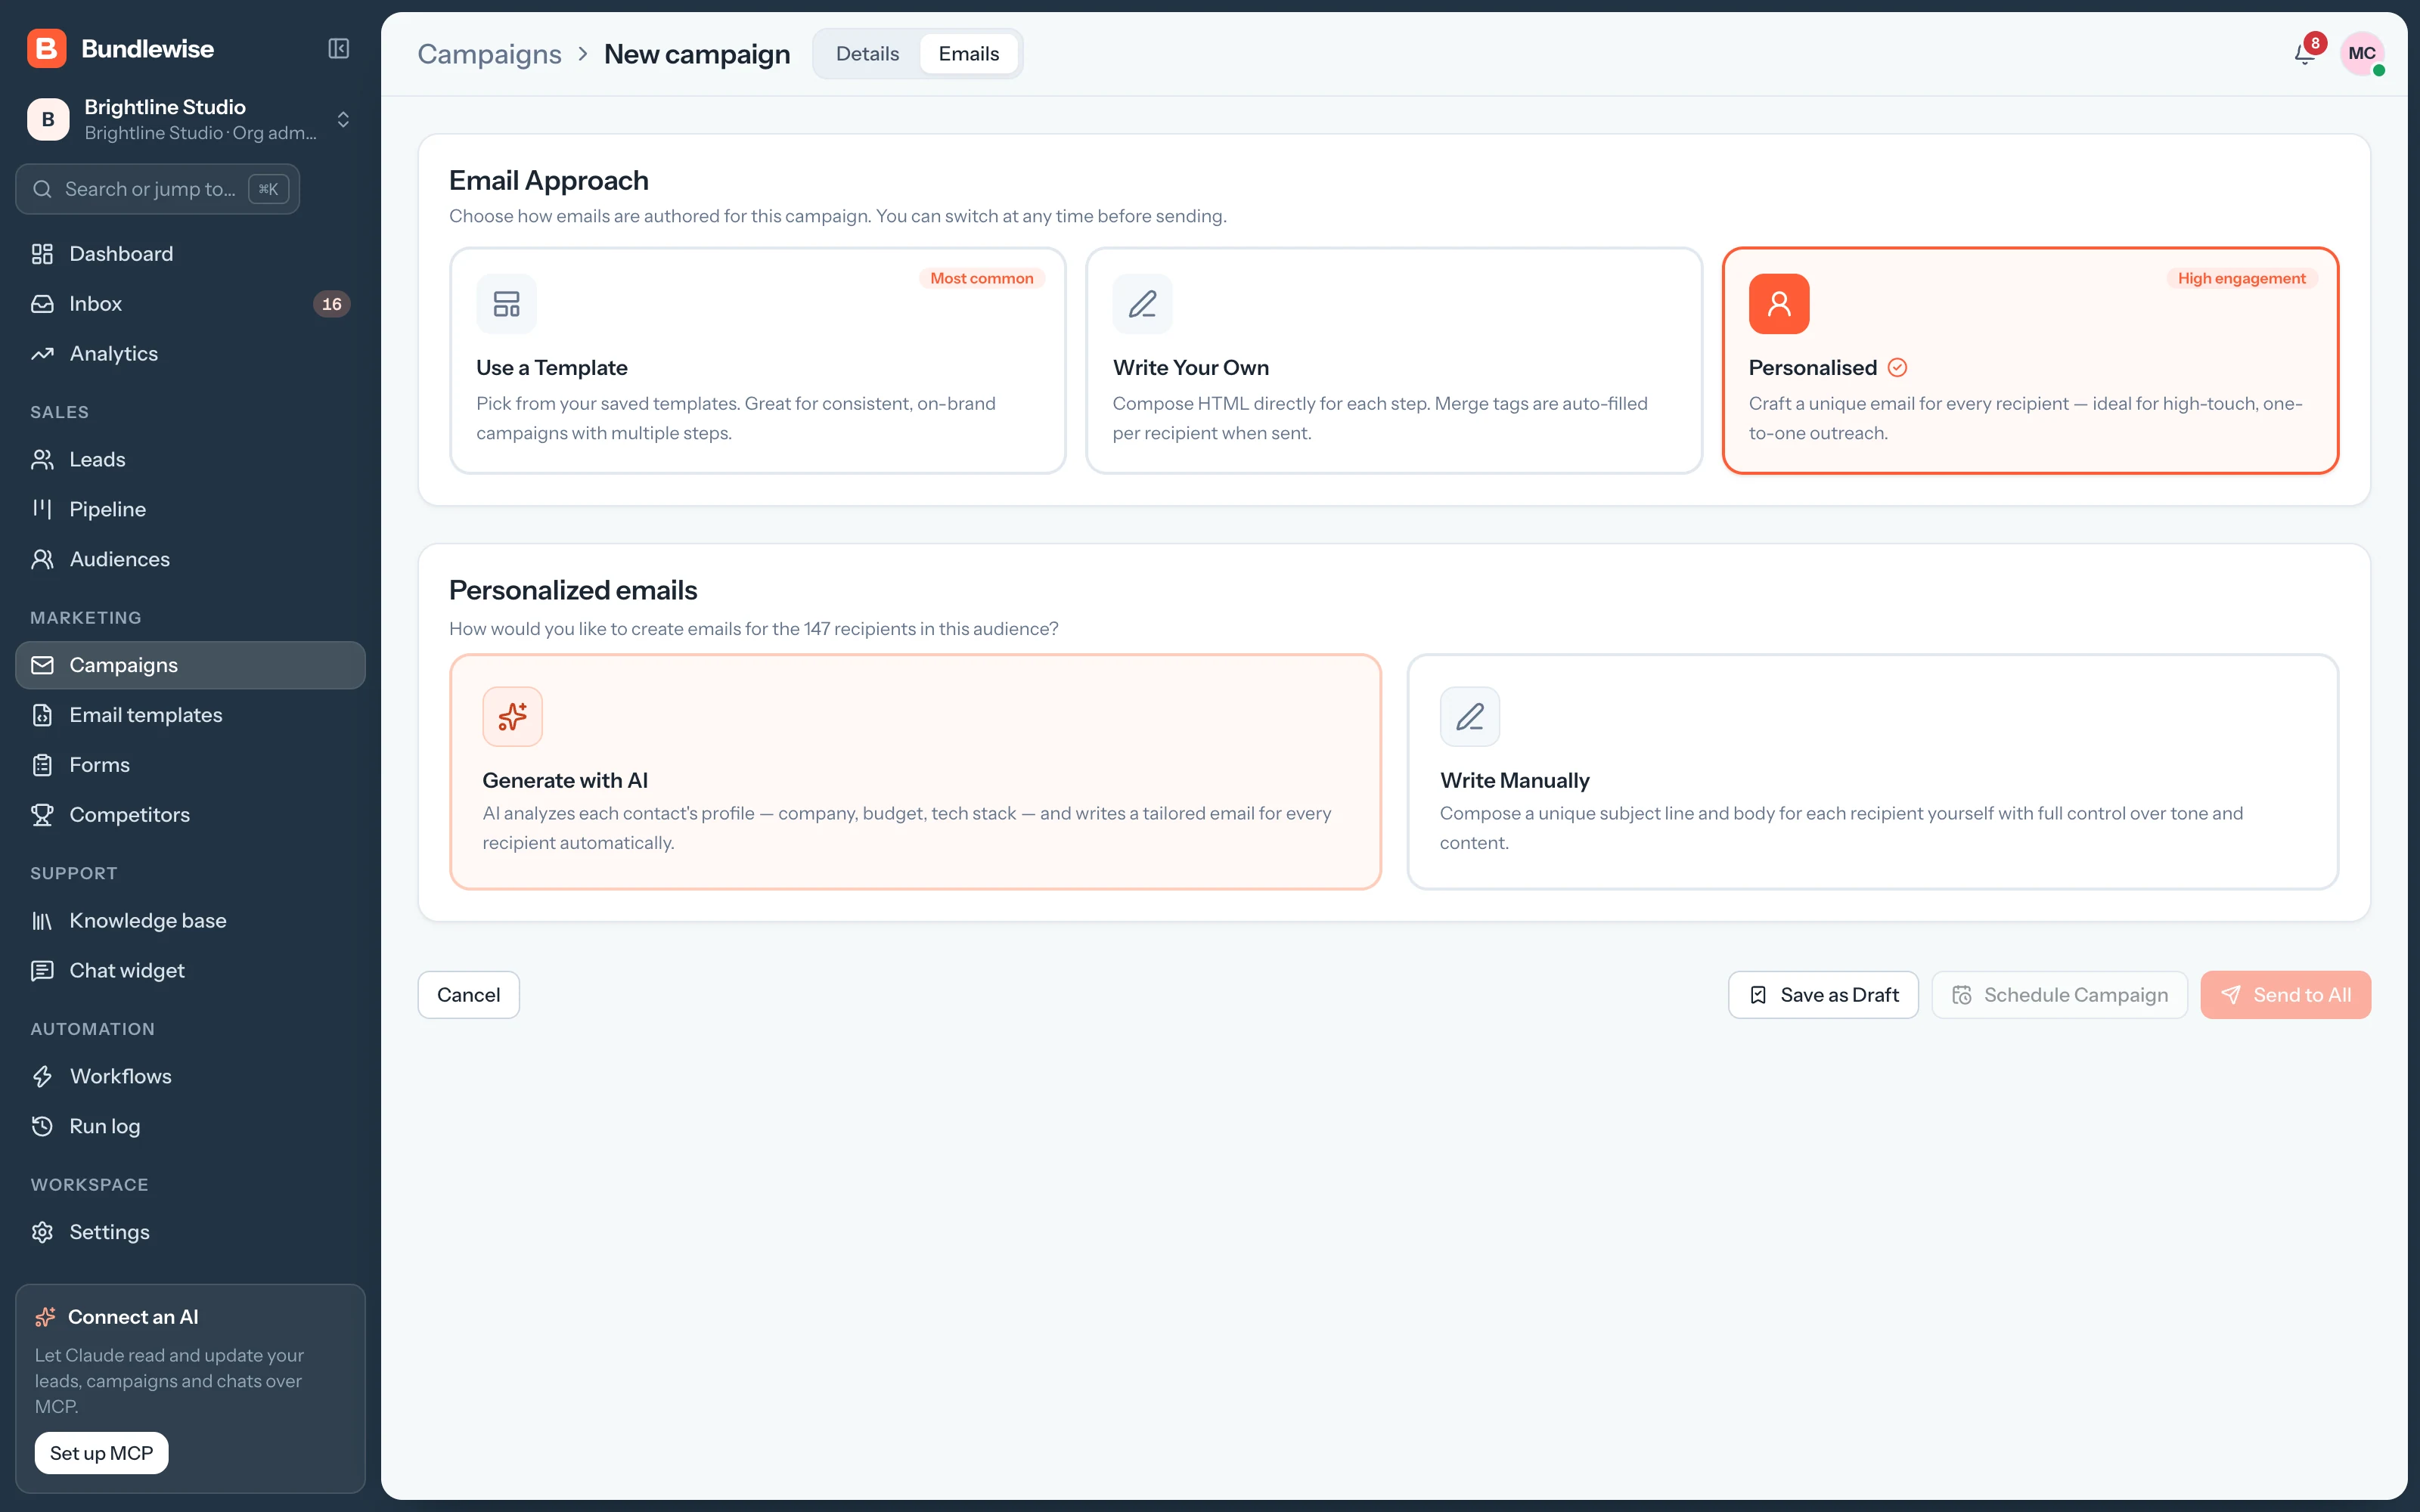The height and width of the screenshot is (1512, 2420).
Task: Click the Bundlewise logo icon
Action: pyautogui.click(x=47, y=49)
